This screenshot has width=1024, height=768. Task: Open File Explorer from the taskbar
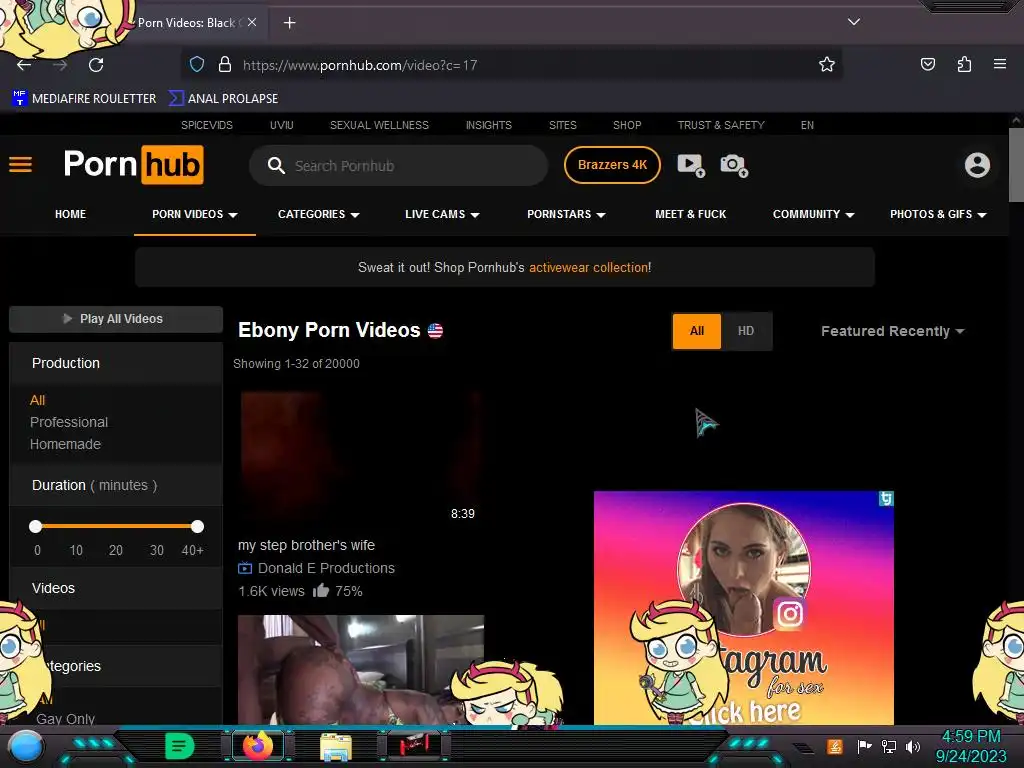click(x=336, y=746)
